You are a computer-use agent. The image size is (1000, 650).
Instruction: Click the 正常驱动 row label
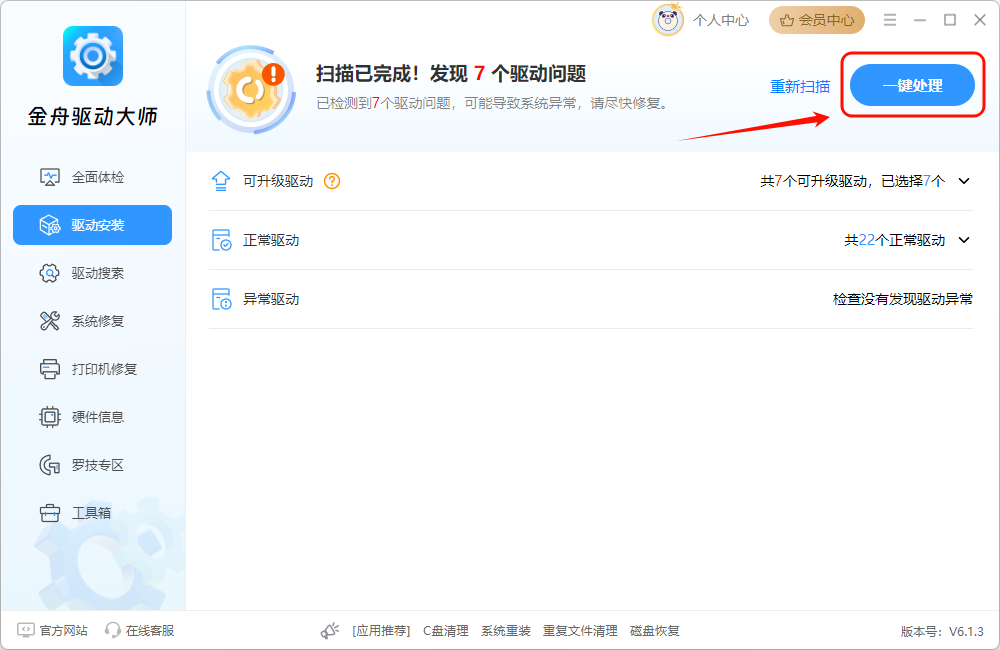tap(271, 240)
